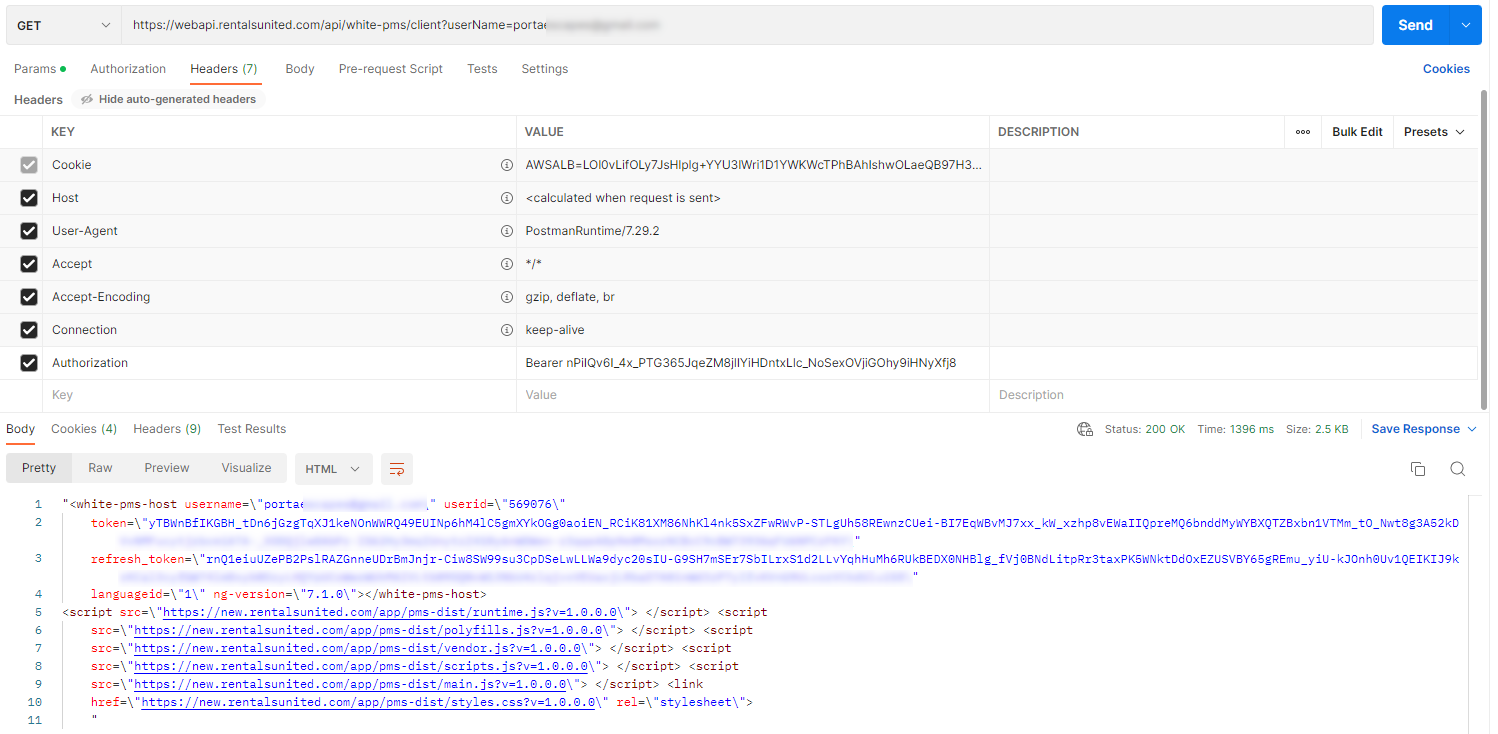The height and width of the screenshot is (734, 1498).
Task: Uncheck the Connection header checkbox
Action: click(x=29, y=330)
